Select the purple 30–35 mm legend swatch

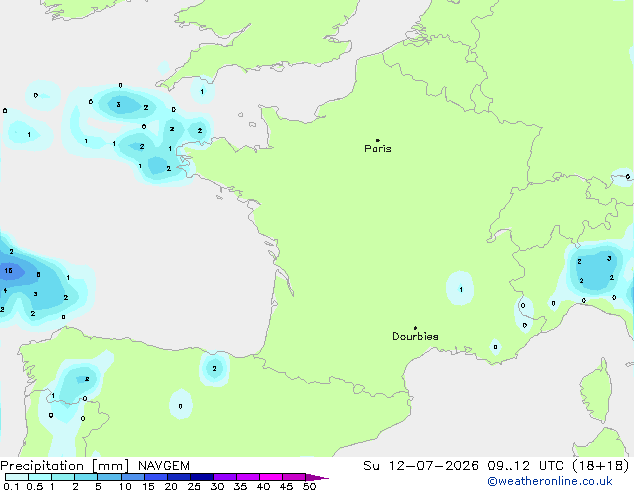(225, 477)
